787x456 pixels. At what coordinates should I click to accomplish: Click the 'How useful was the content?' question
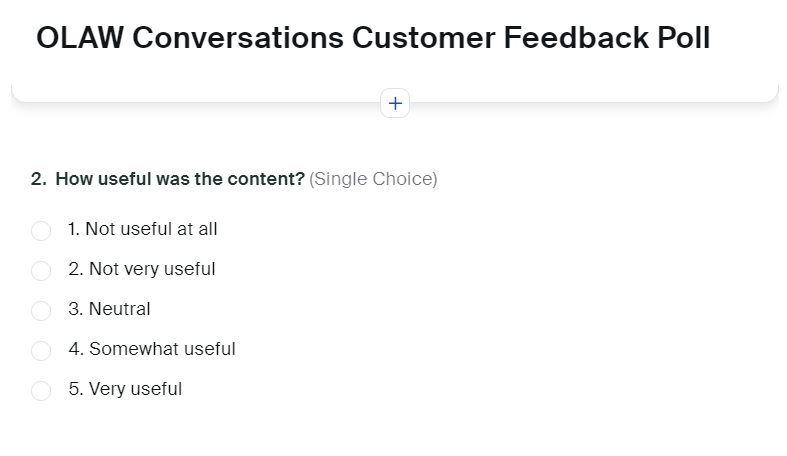click(180, 179)
